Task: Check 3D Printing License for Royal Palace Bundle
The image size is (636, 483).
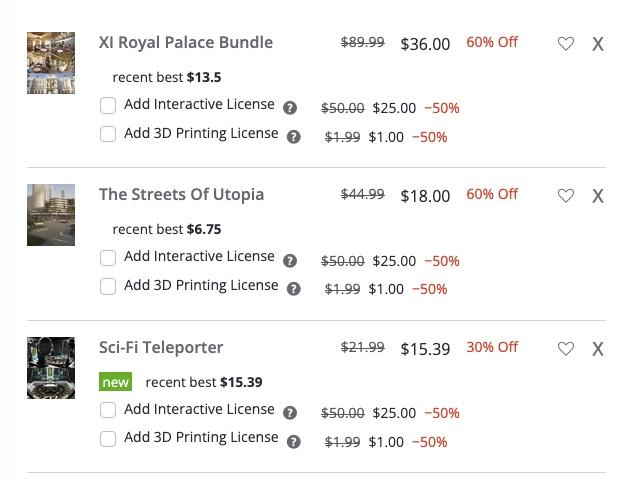Action: (x=108, y=134)
